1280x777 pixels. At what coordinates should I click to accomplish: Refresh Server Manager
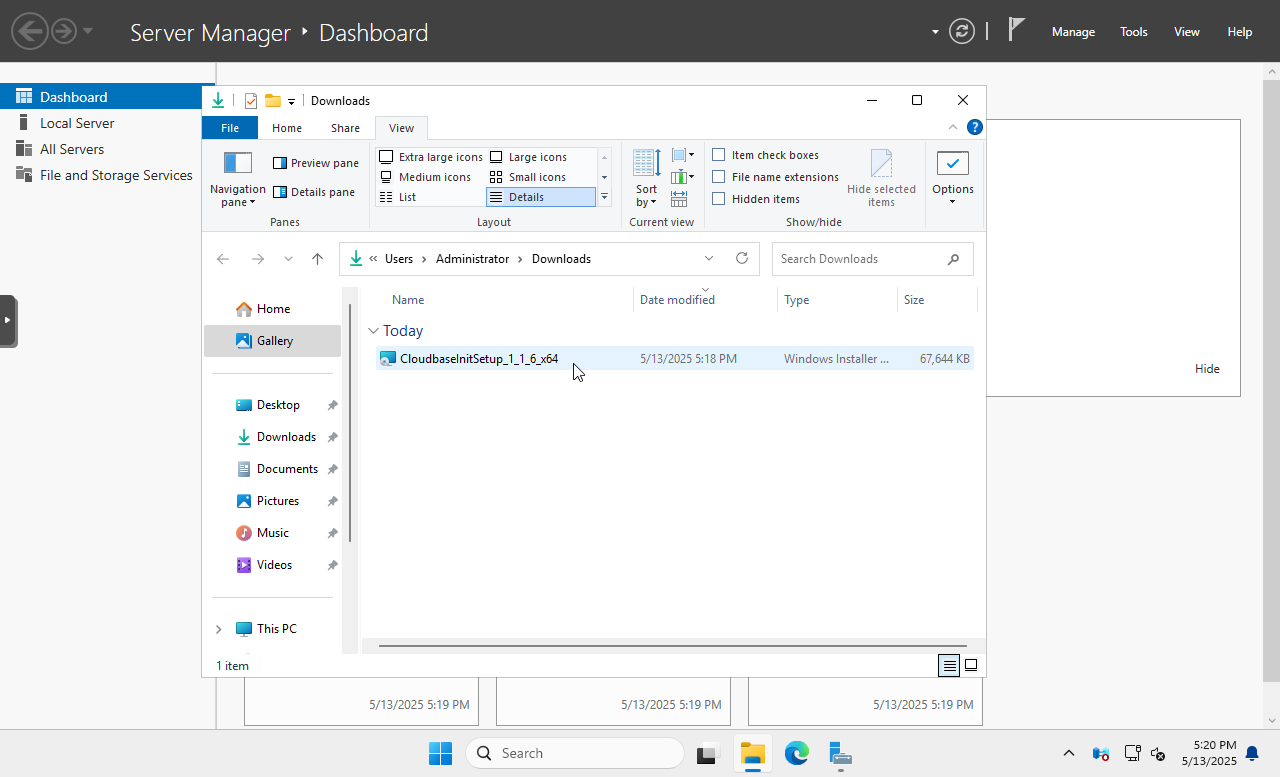click(x=961, y=31)
